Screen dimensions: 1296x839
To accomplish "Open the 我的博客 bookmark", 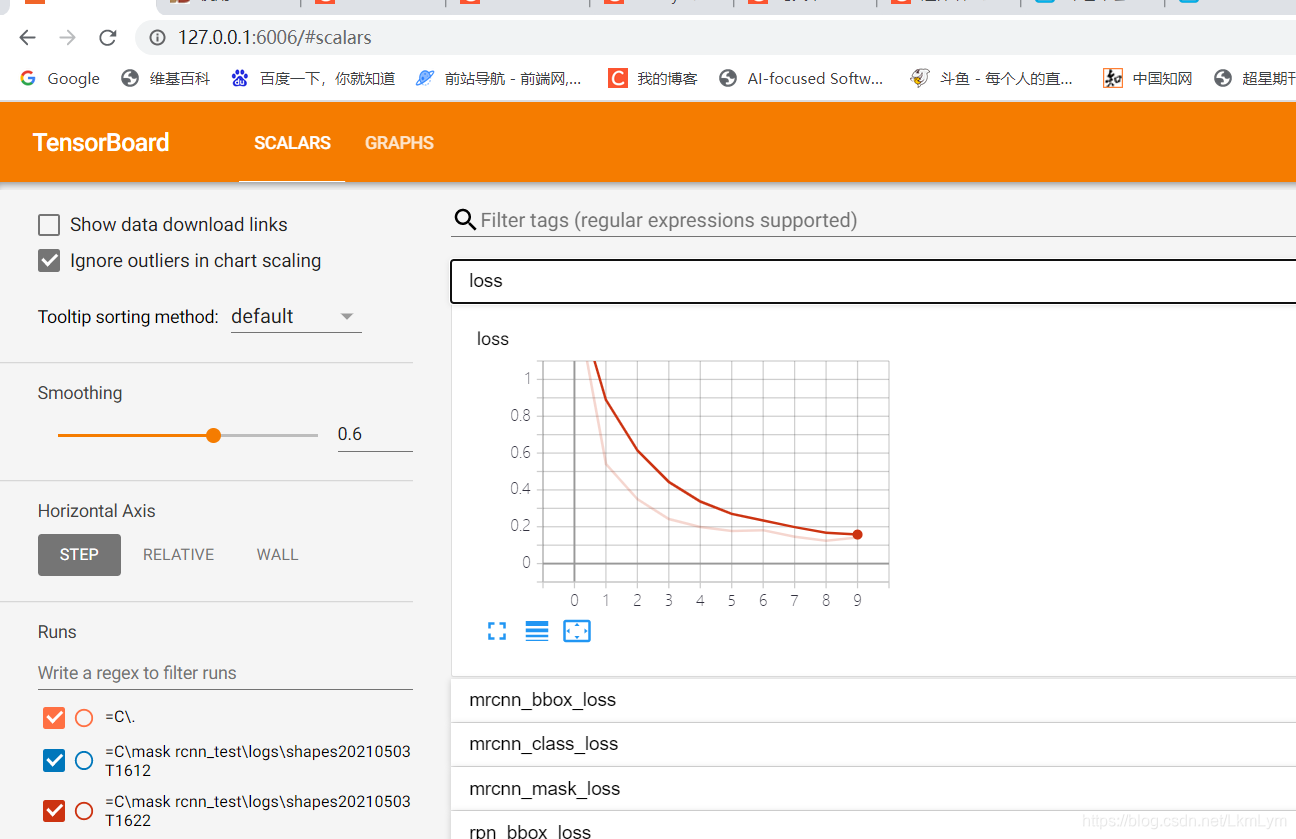I will (653, 78).
